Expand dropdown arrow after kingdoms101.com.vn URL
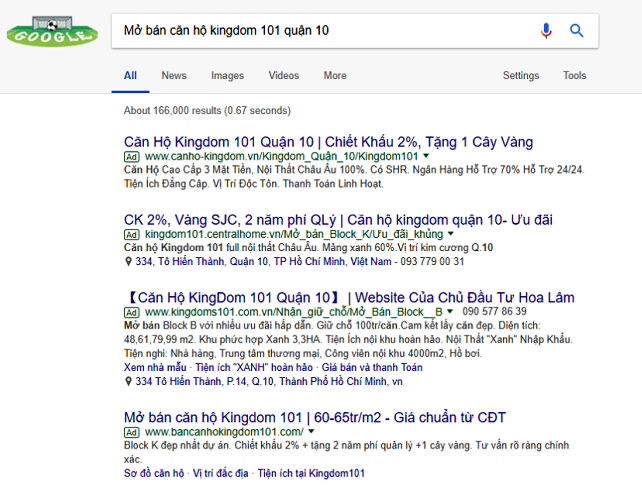Screen dimensions: 642x491 point(450,311)
